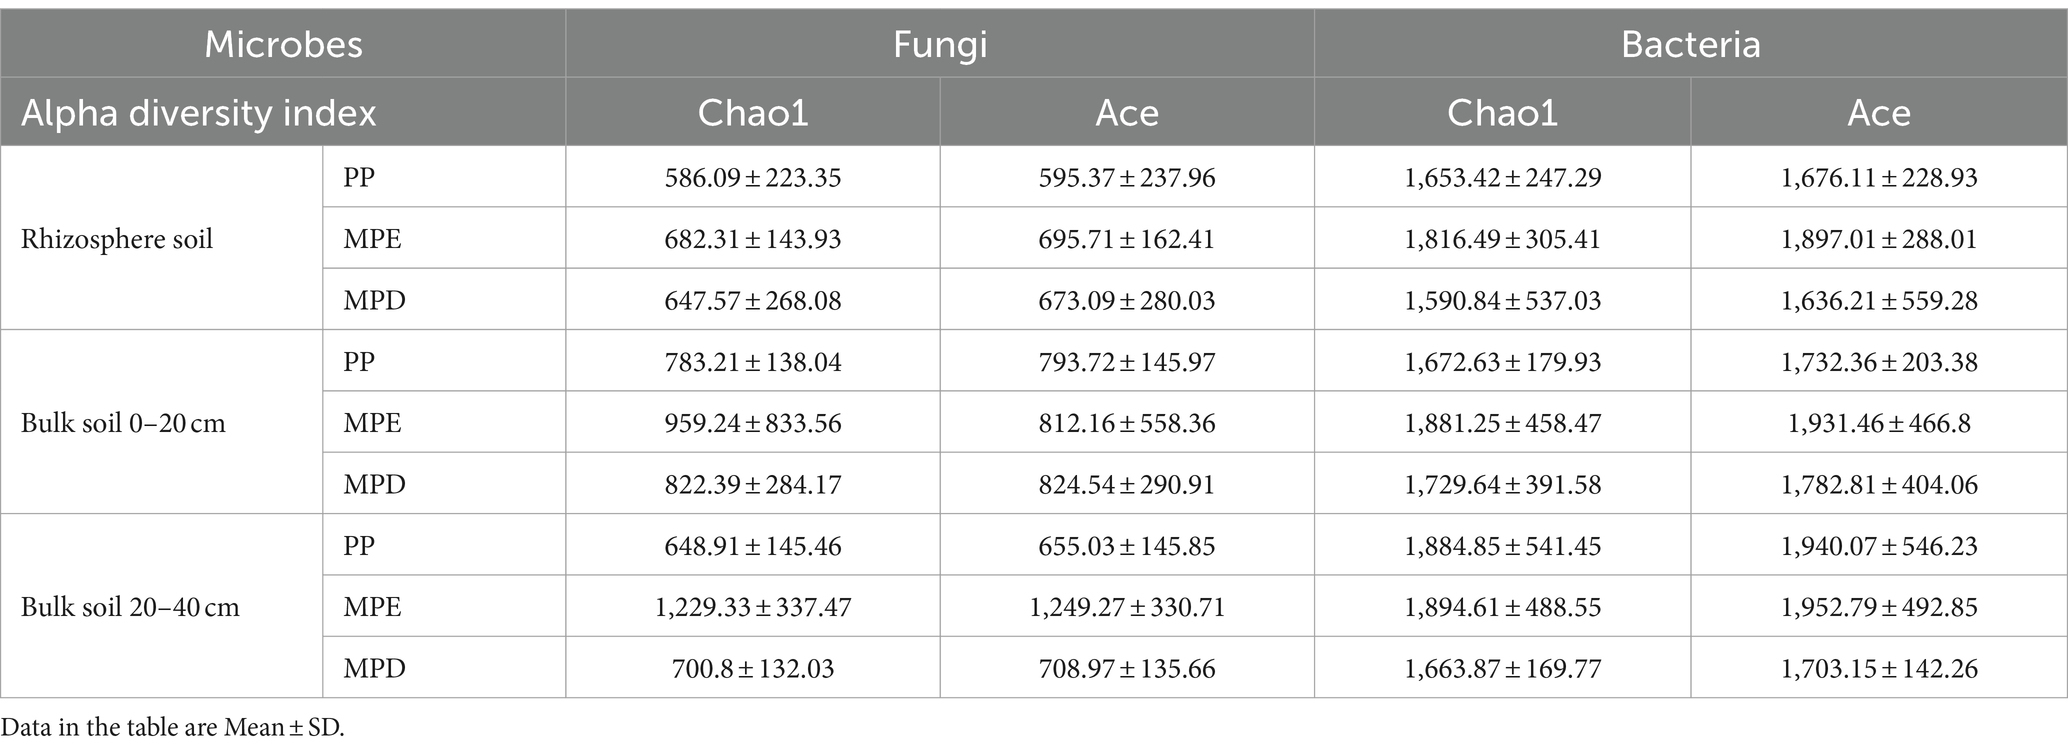Click the MPD label in Rhizosphere soil
Viewport: 2068px width, 754px height.
point(374,300)
